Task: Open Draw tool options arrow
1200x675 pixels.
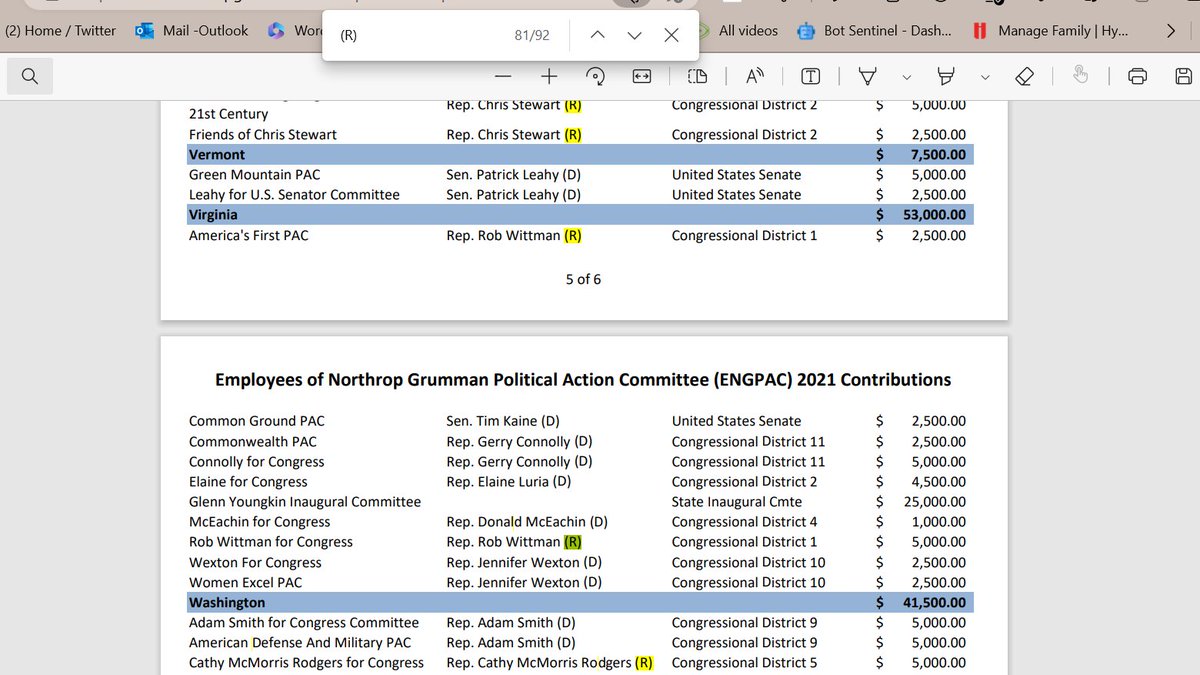Action: [x=907, y=76]
